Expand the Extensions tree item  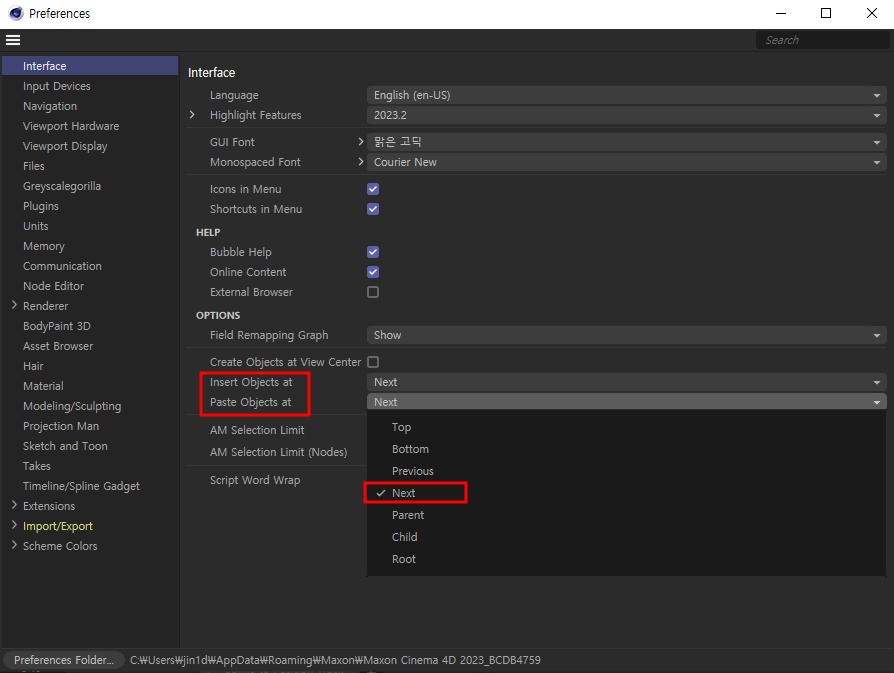(x=14, y=505)
